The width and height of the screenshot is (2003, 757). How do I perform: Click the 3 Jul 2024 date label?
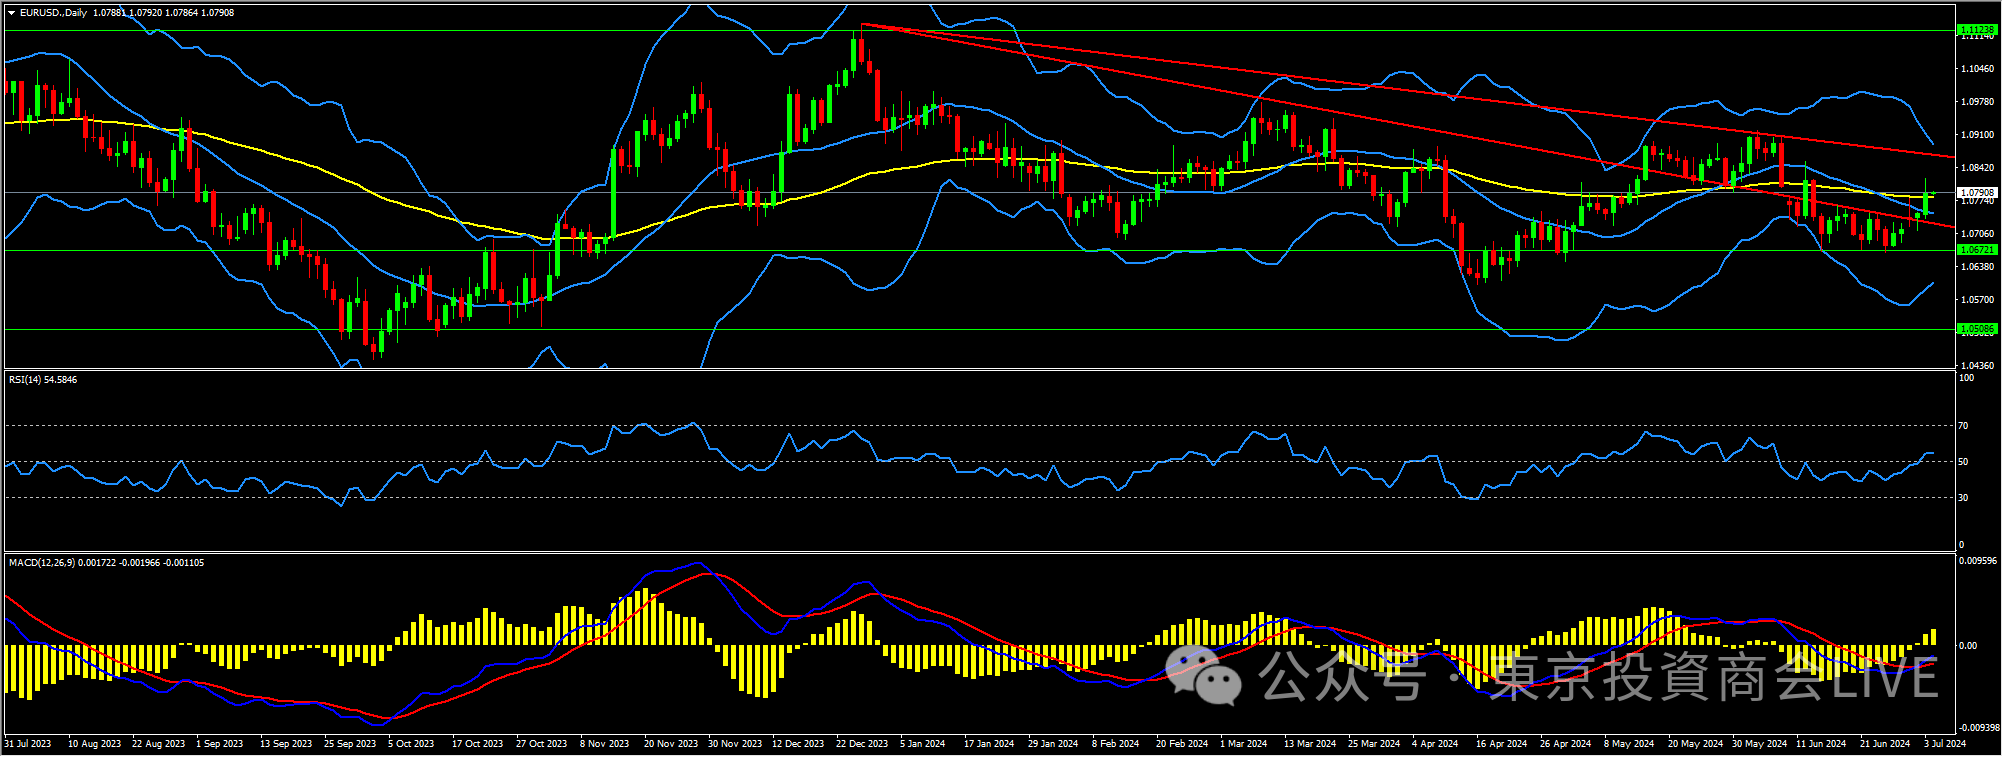[x=1945, y=744]
